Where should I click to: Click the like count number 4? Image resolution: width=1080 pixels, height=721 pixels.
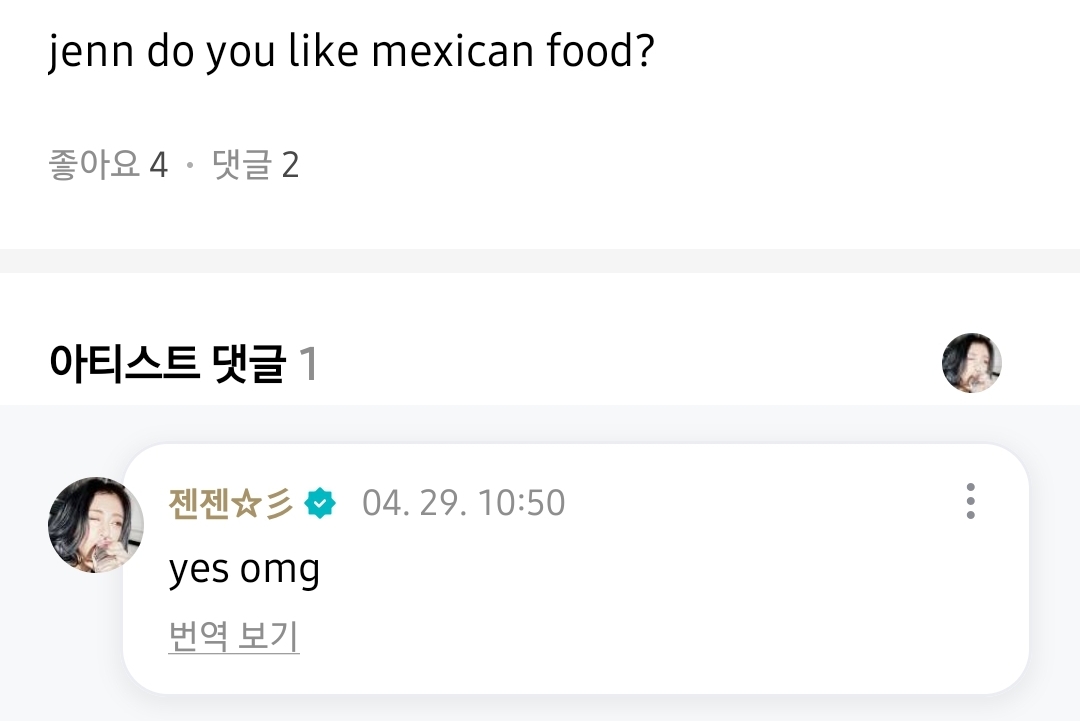tap(159, 165)
